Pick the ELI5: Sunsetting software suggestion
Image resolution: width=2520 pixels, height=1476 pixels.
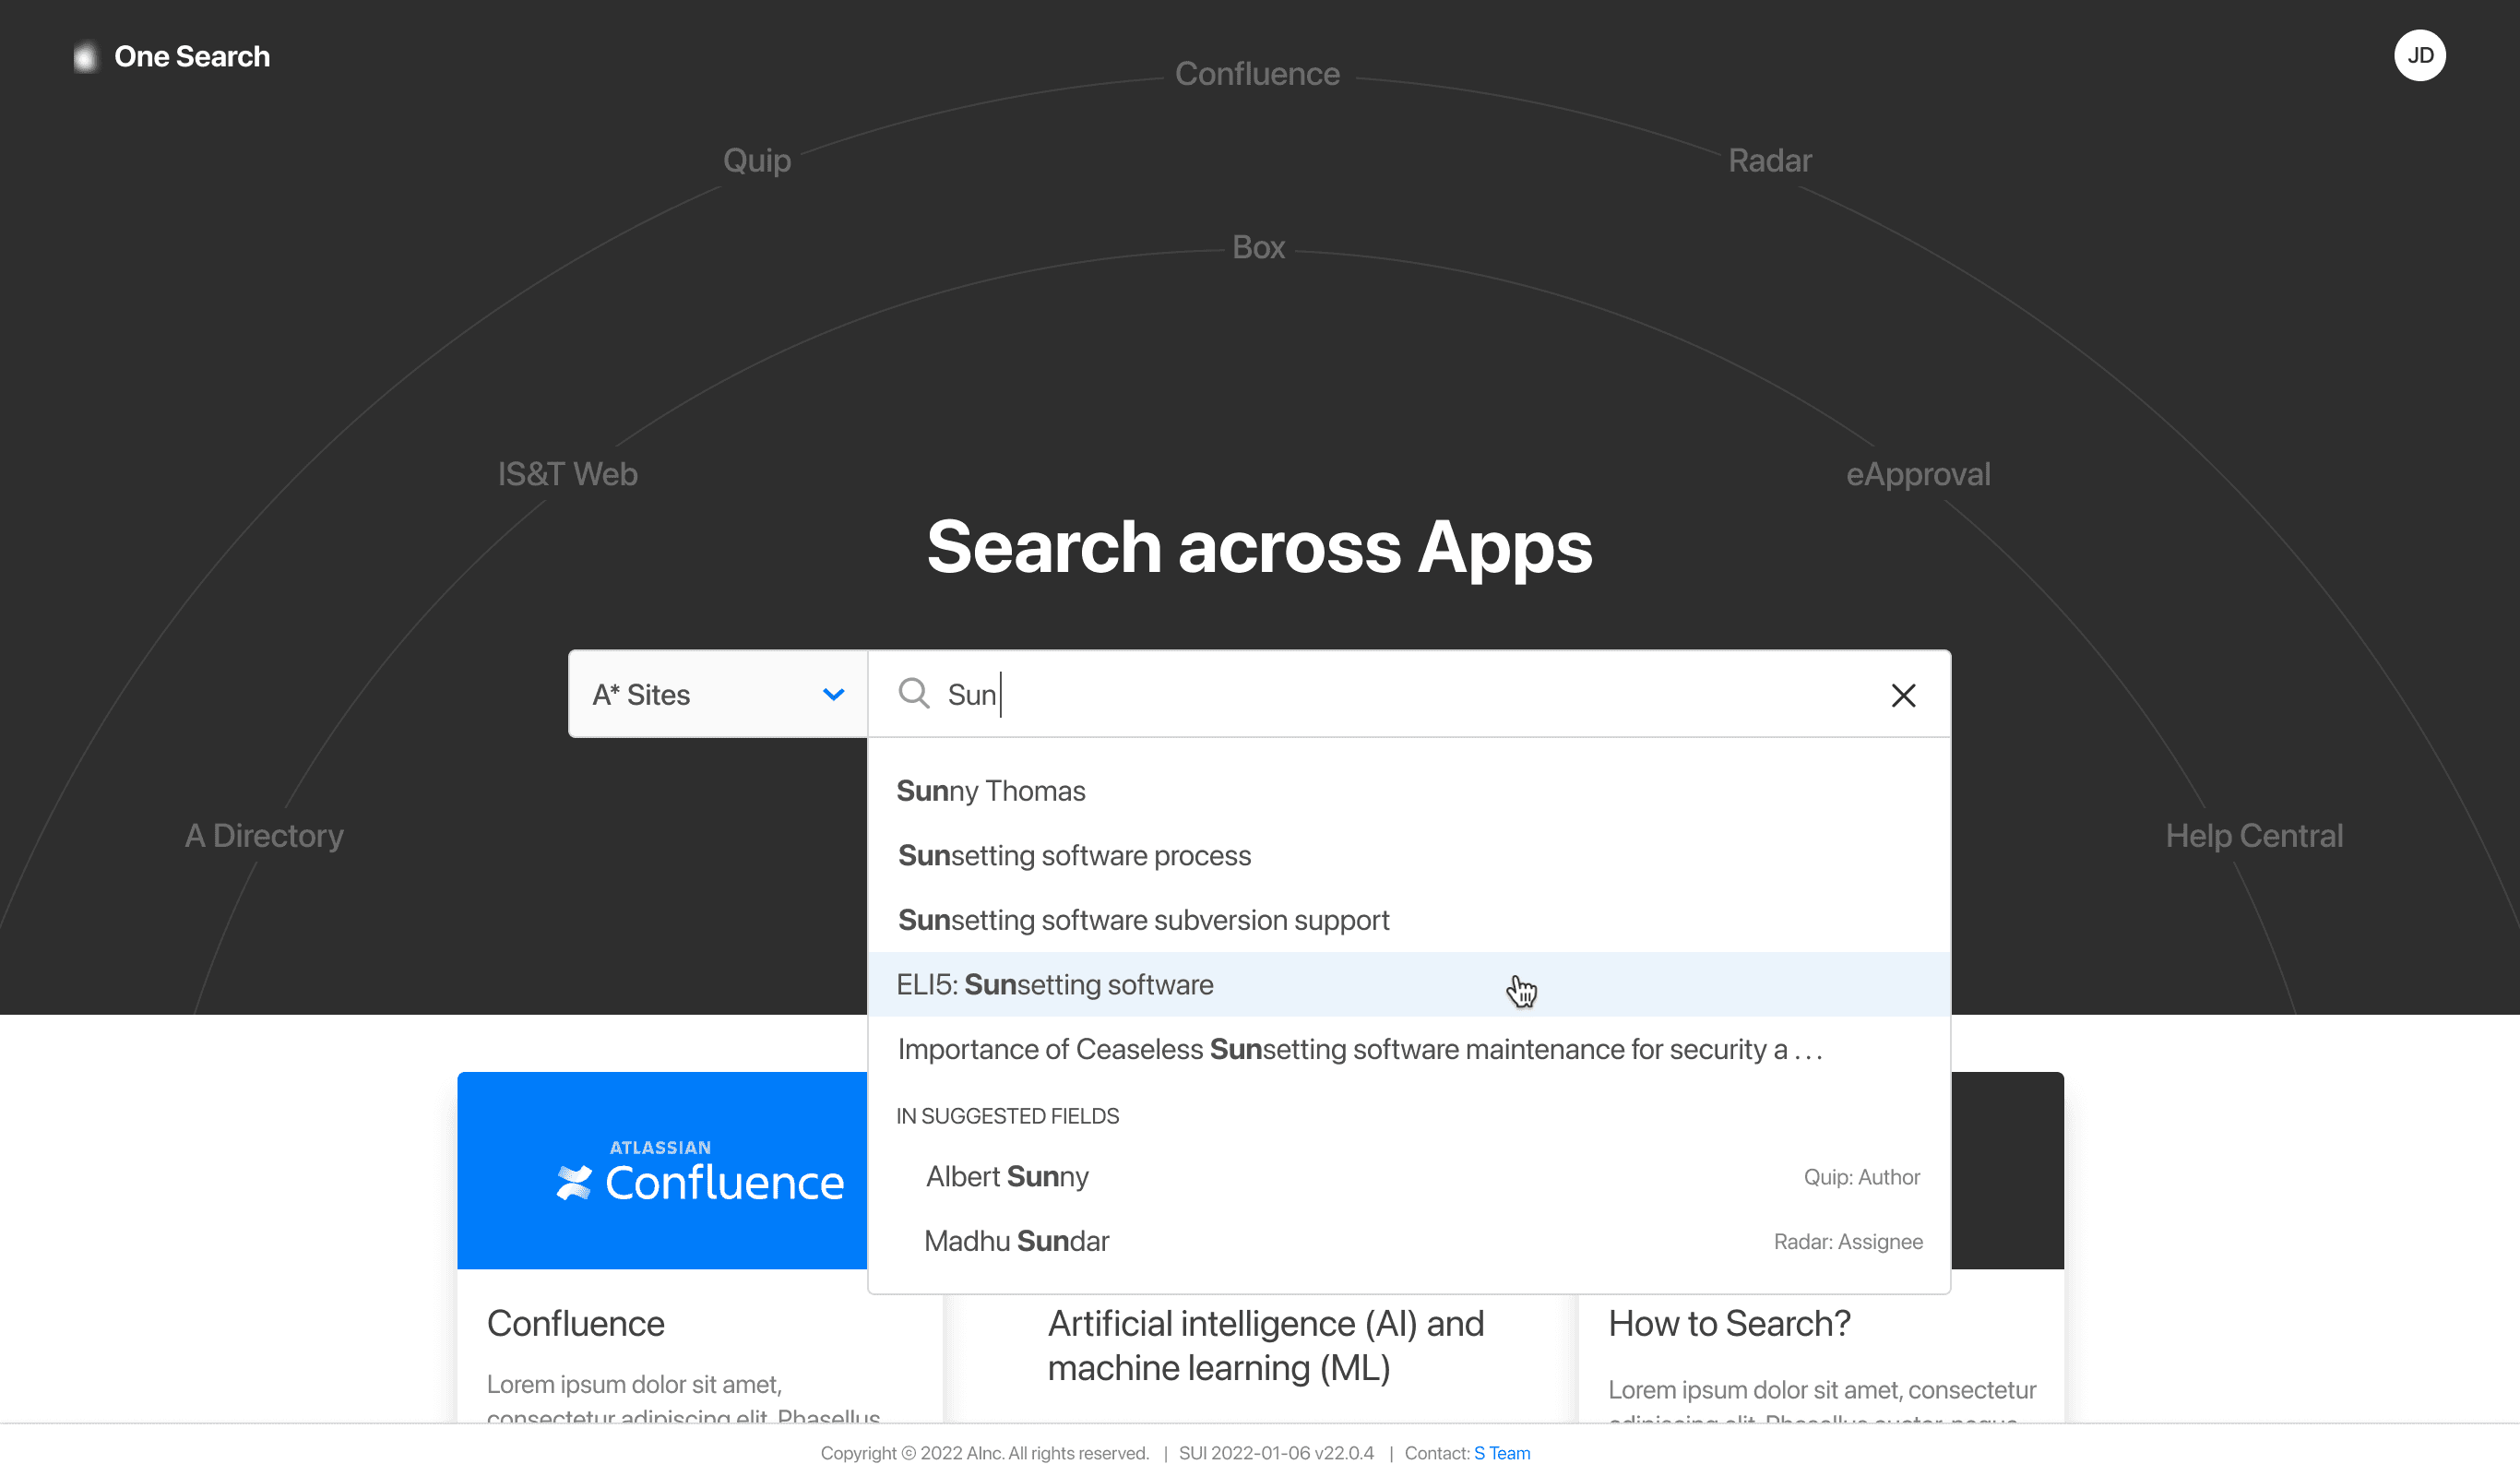1054,985
